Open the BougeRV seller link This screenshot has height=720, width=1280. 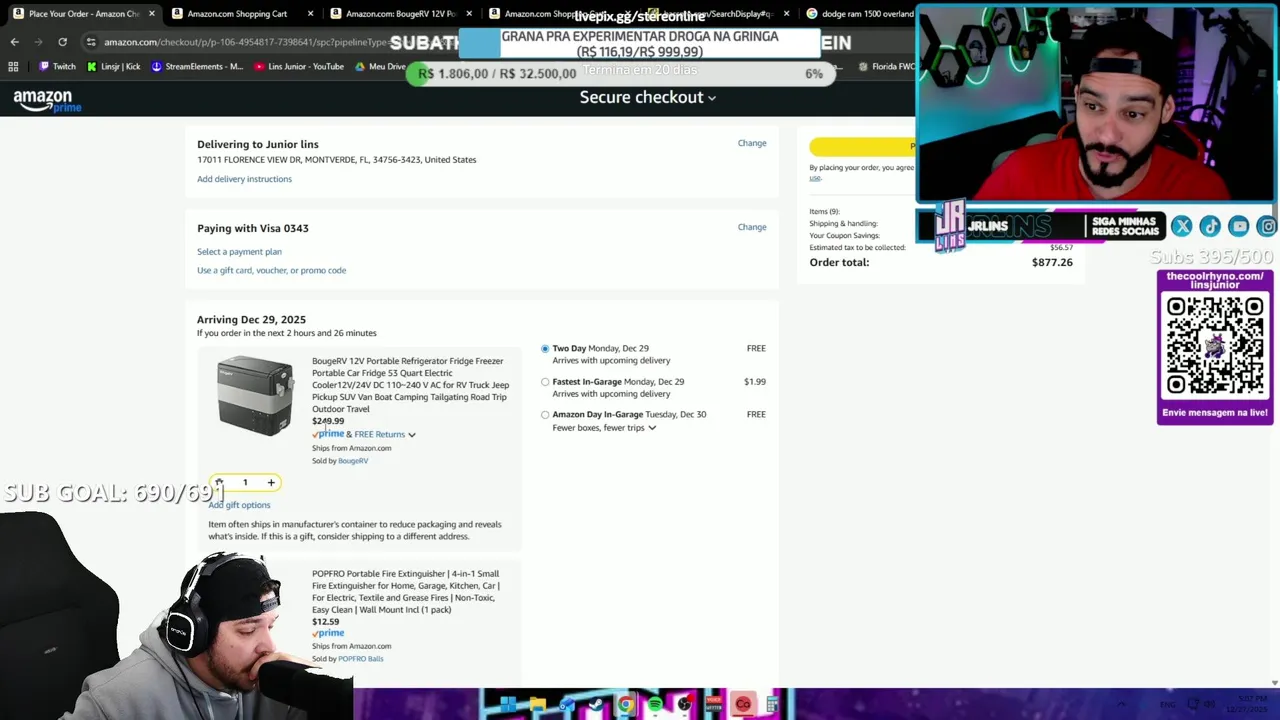pos(353,461)
